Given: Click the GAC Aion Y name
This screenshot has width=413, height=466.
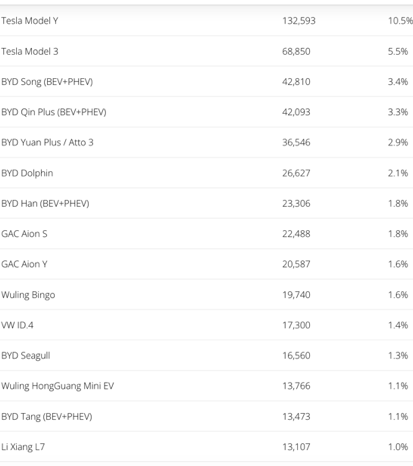Looking at the screenshot, I should coord(24,264).
